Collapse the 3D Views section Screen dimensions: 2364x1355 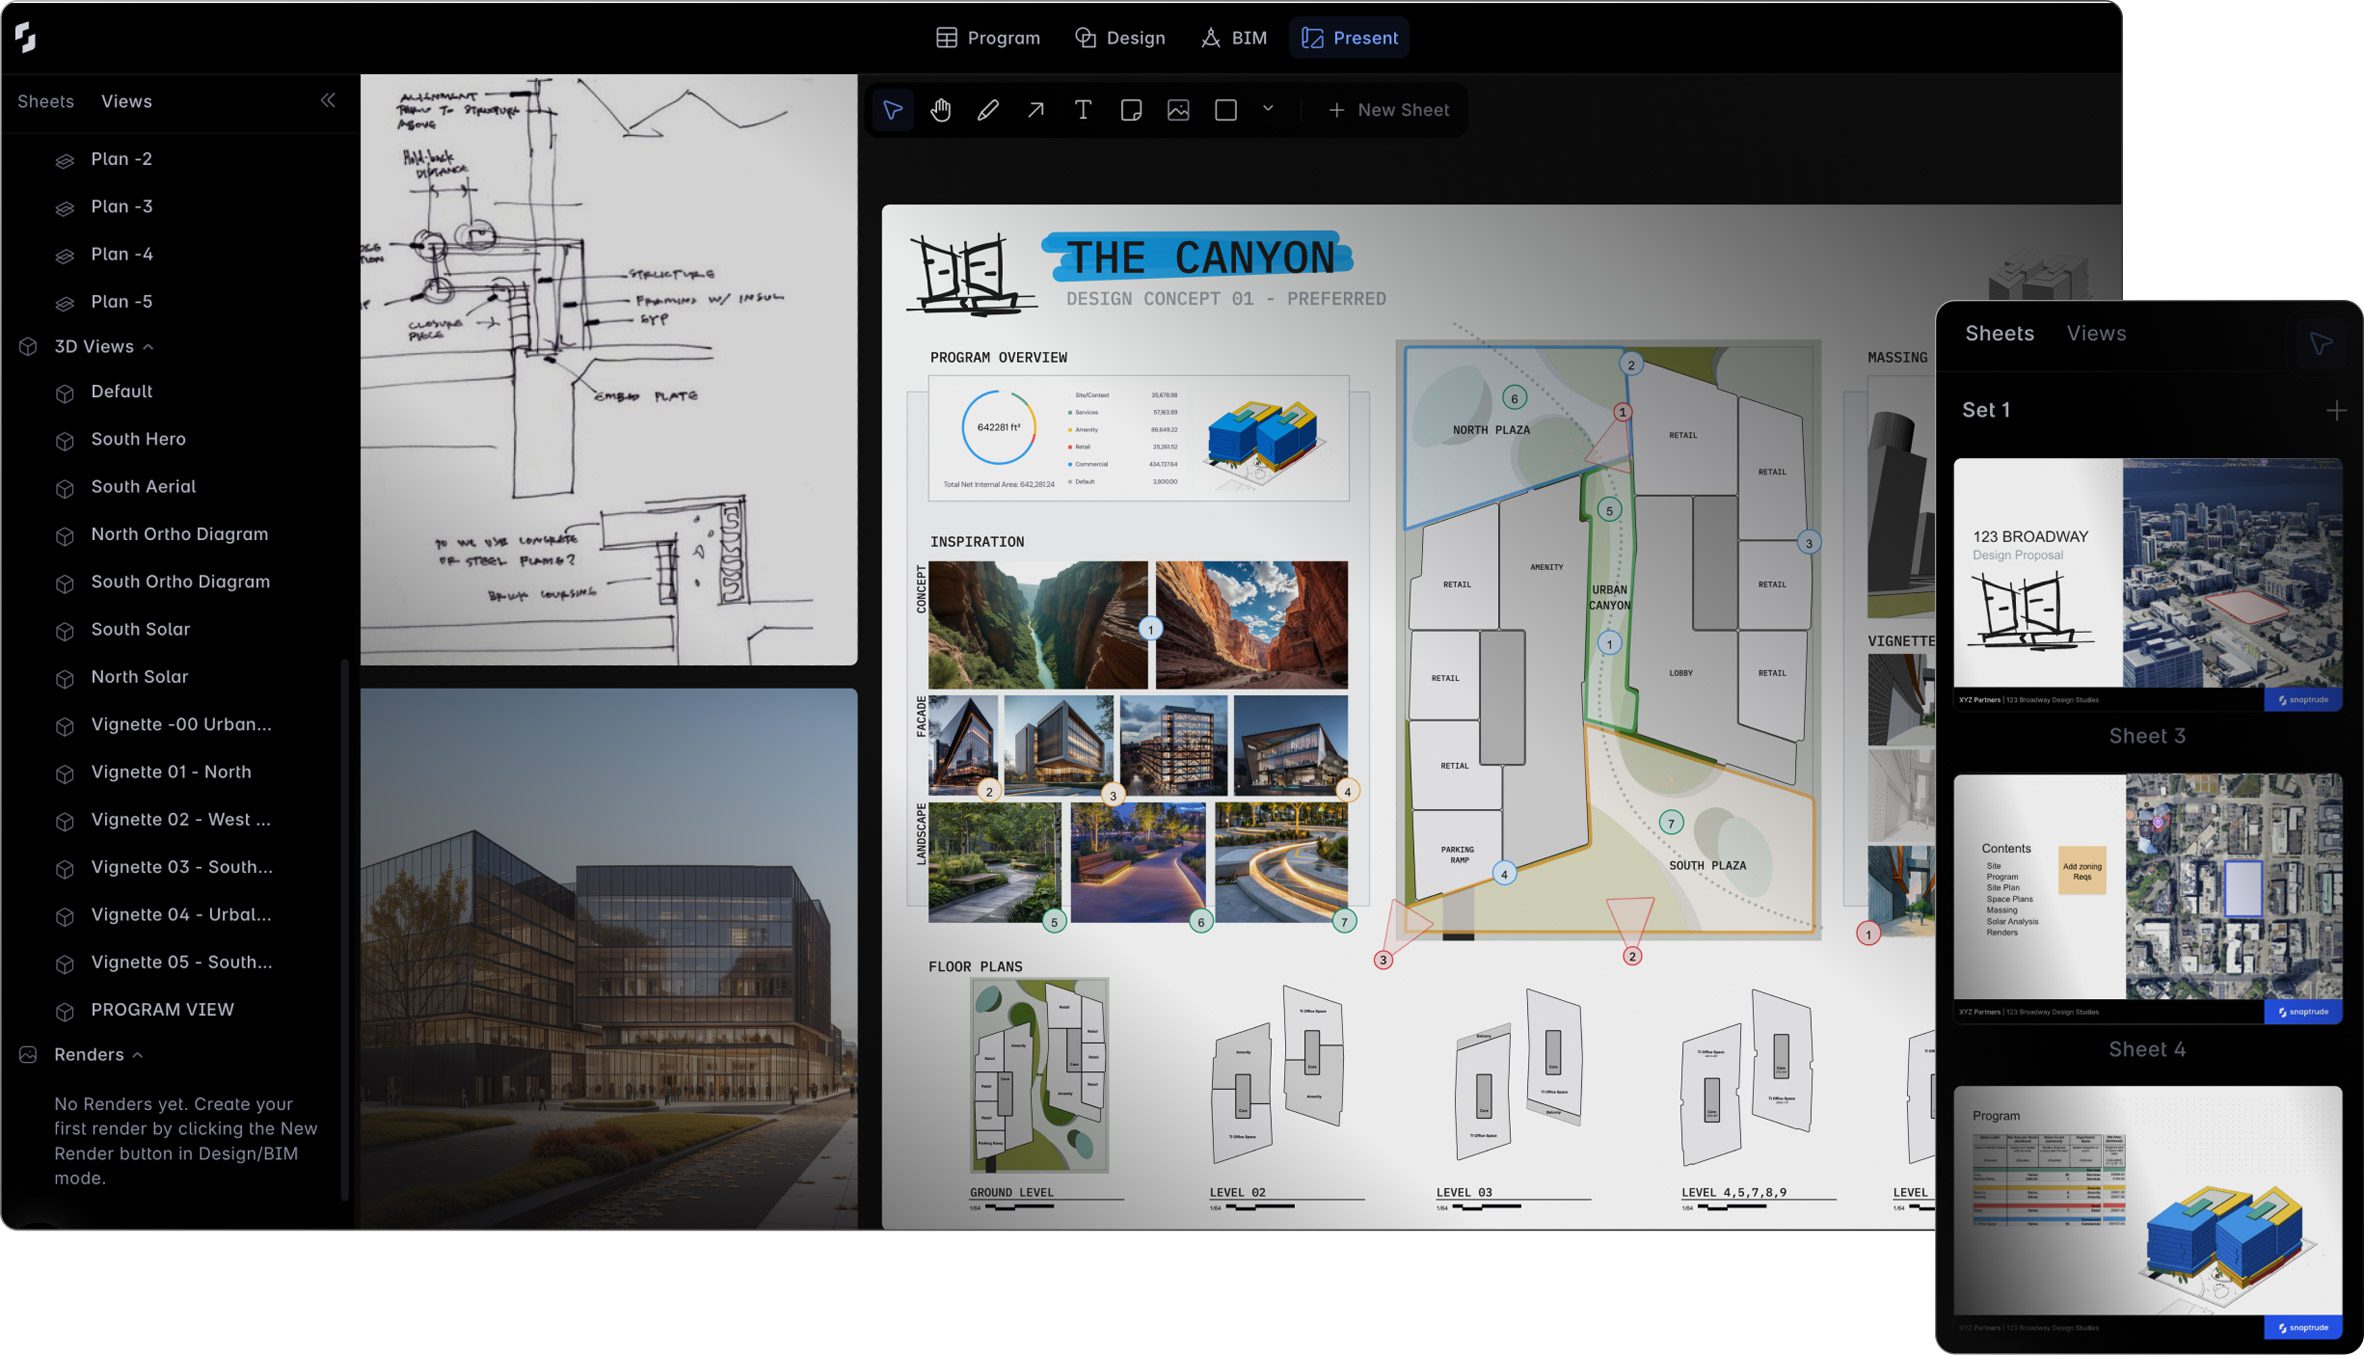148,347
